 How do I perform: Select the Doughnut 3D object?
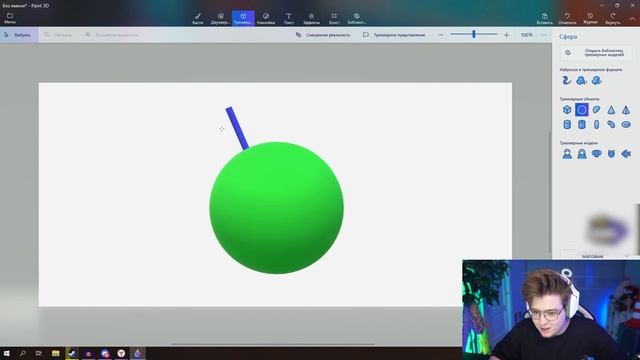point(626,124)
